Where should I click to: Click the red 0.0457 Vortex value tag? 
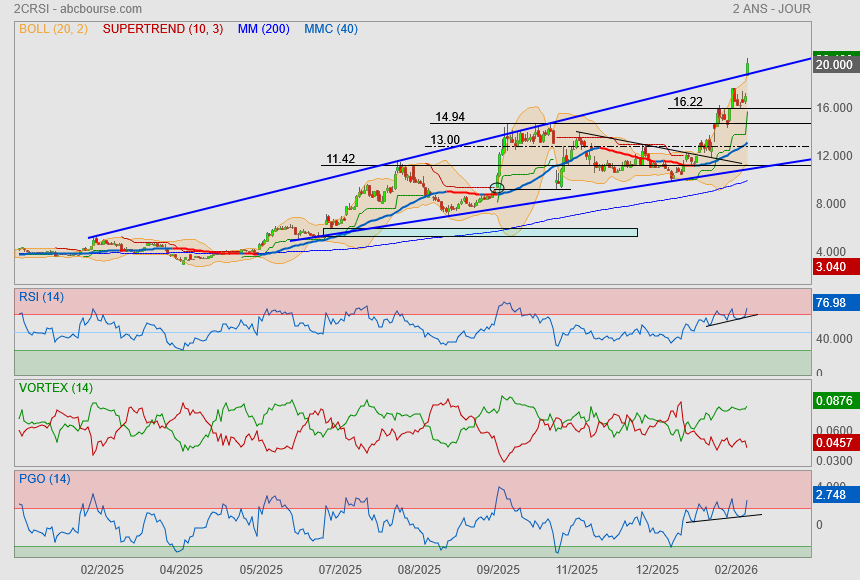point(835,441)
